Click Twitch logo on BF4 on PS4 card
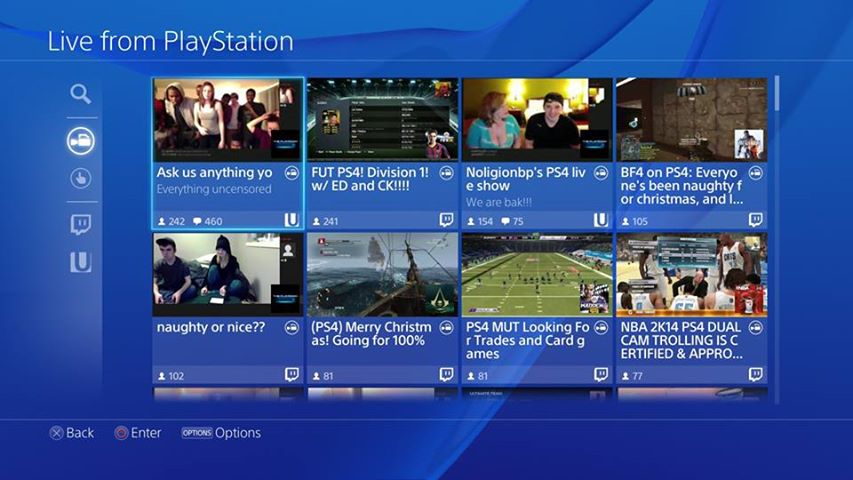This screenshot has height=480, width=853. (755, 220)
